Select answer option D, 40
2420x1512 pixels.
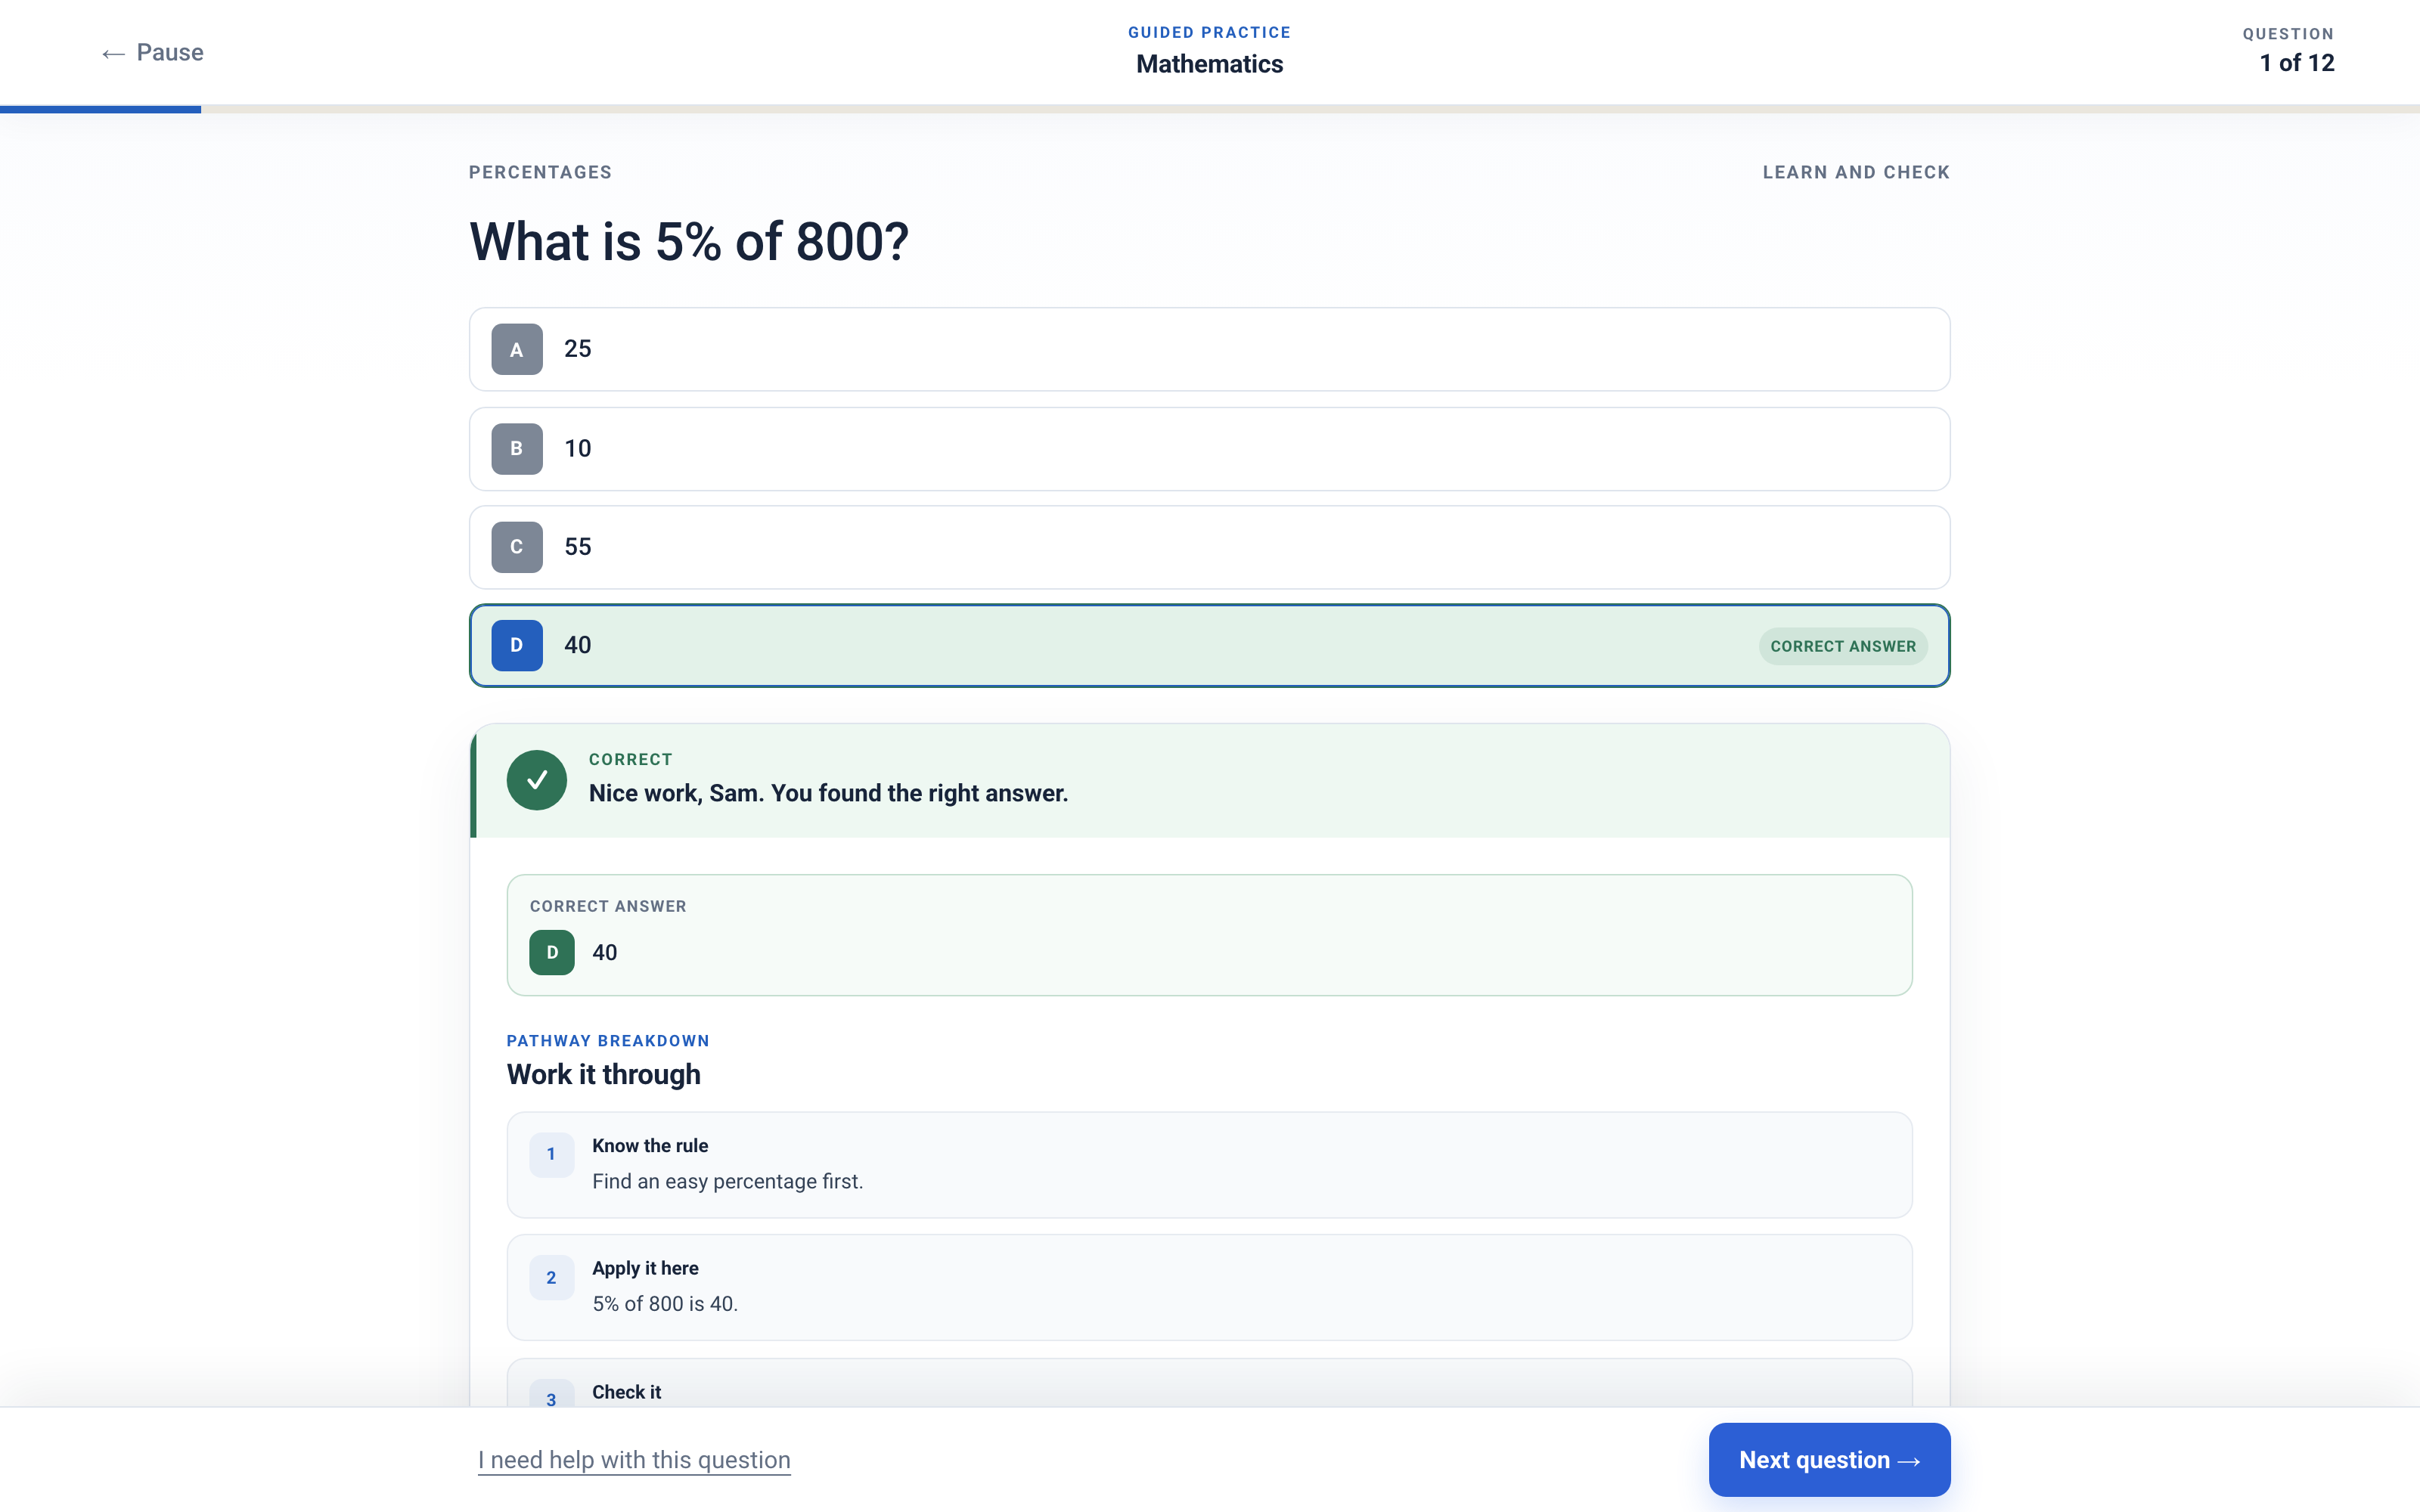(1209, 645)
